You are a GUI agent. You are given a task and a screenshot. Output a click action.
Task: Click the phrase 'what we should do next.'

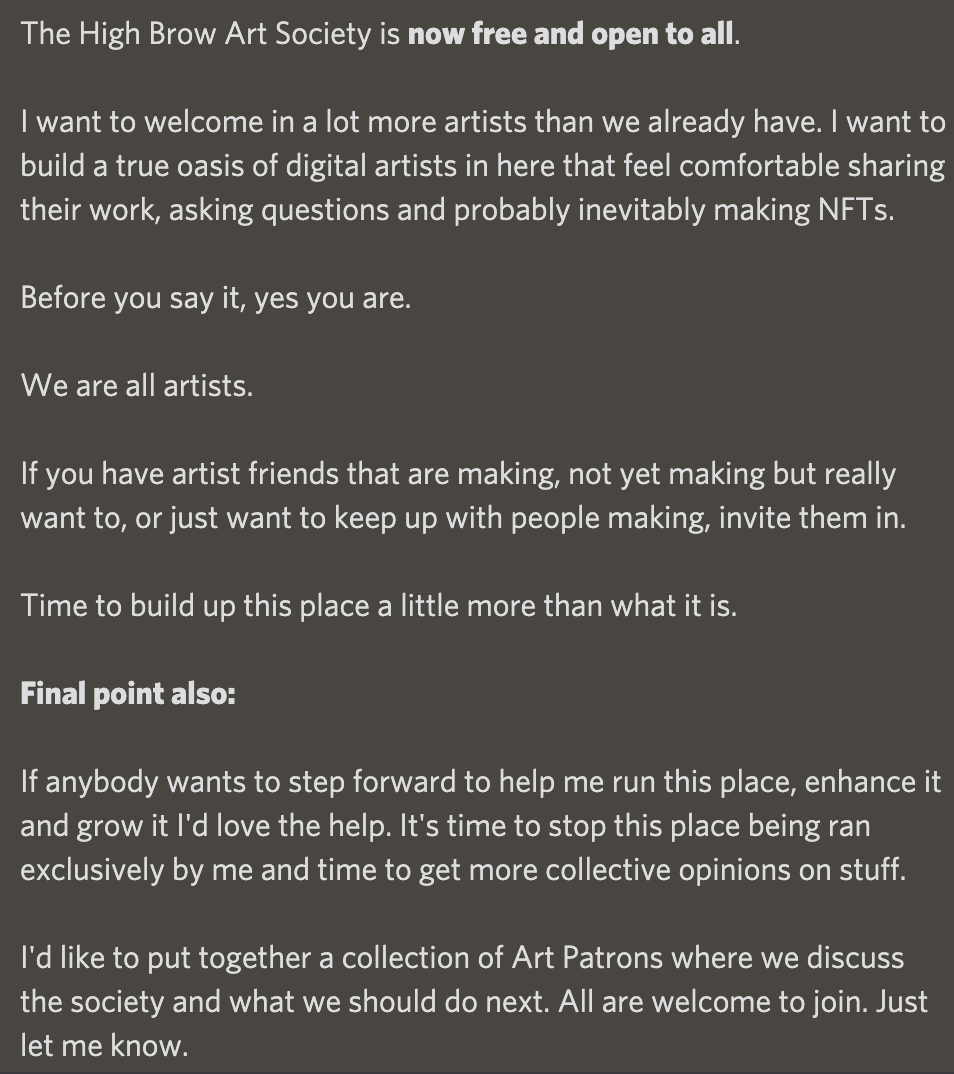[x=389, y=1002]
